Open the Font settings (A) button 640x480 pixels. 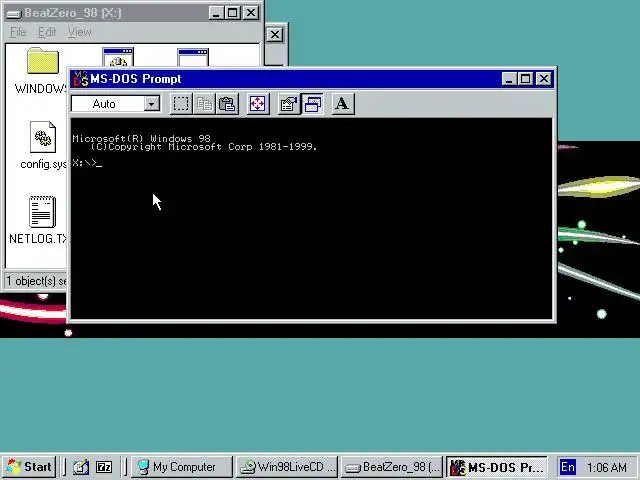(x=342, y=104)
